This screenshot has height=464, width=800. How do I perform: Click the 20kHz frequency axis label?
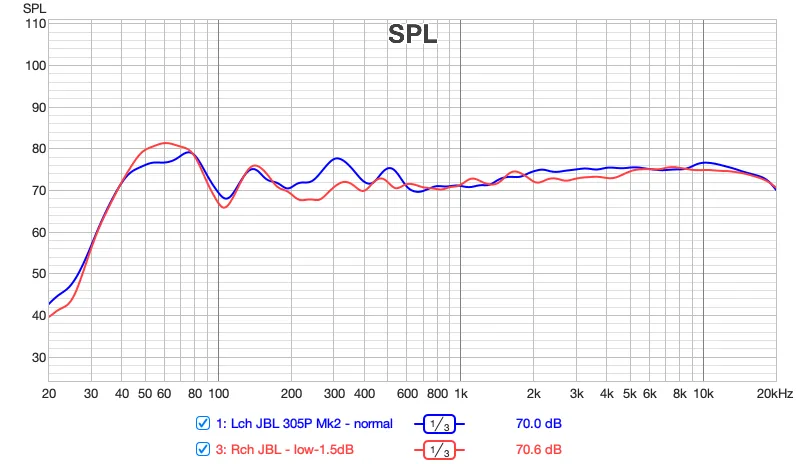pos(774,394)
